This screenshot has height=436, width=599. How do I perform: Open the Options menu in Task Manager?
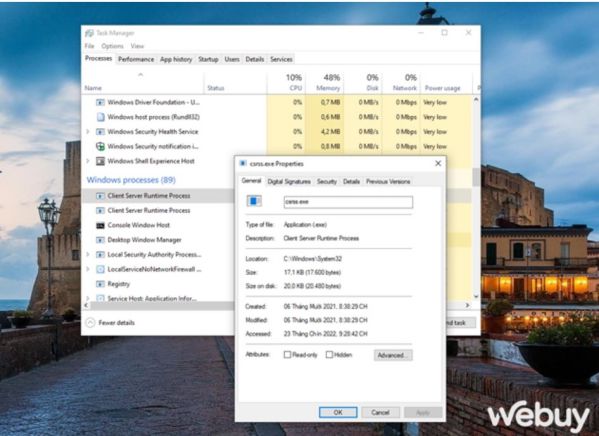[112, 46]
